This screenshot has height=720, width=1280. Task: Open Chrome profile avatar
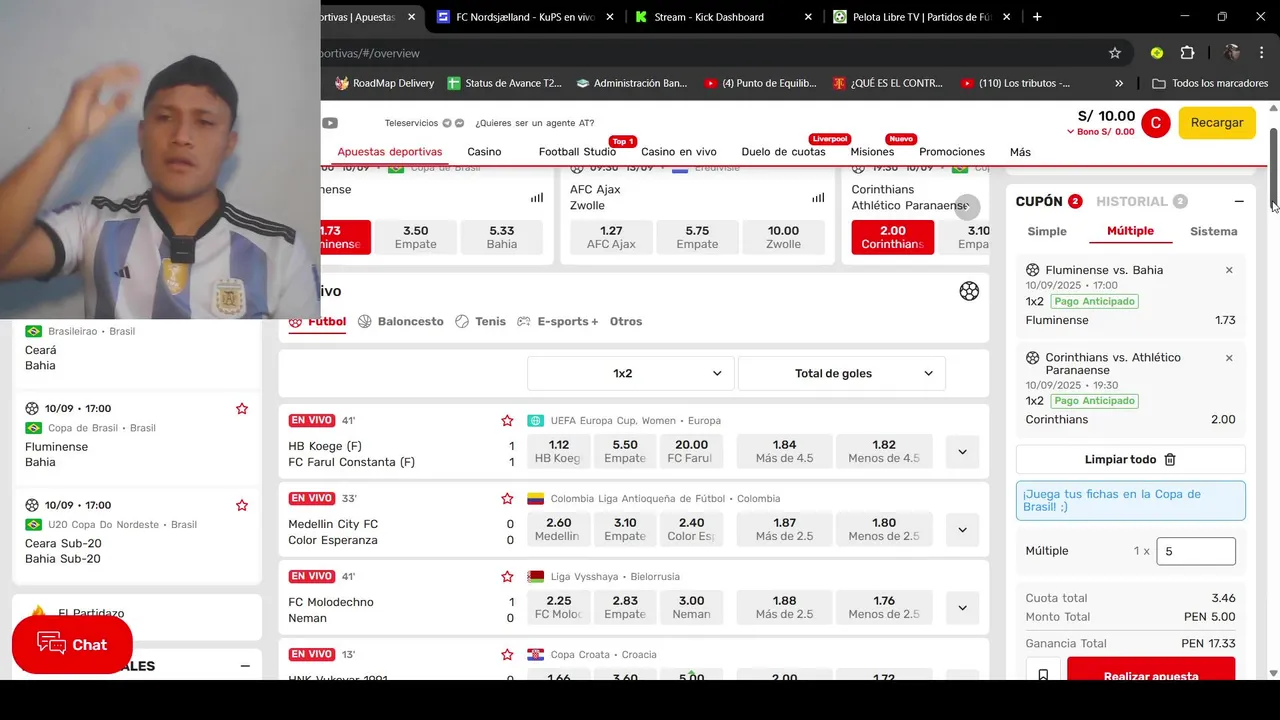tap(1232, 53)
